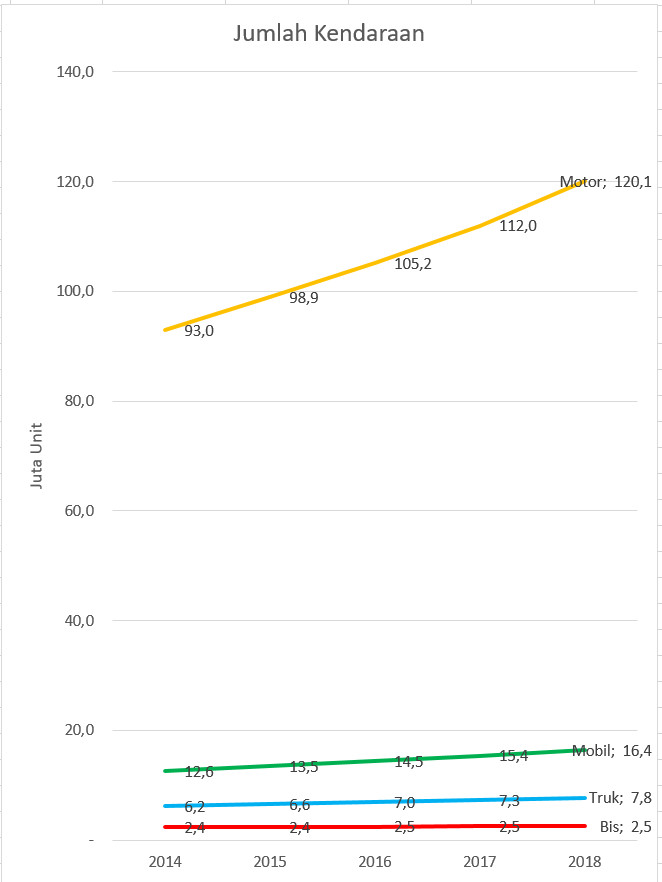Viewport: 662px width, 882px height.
Task: Click the 2014 horizontal axis label
Action: click(x=165, y=862)
